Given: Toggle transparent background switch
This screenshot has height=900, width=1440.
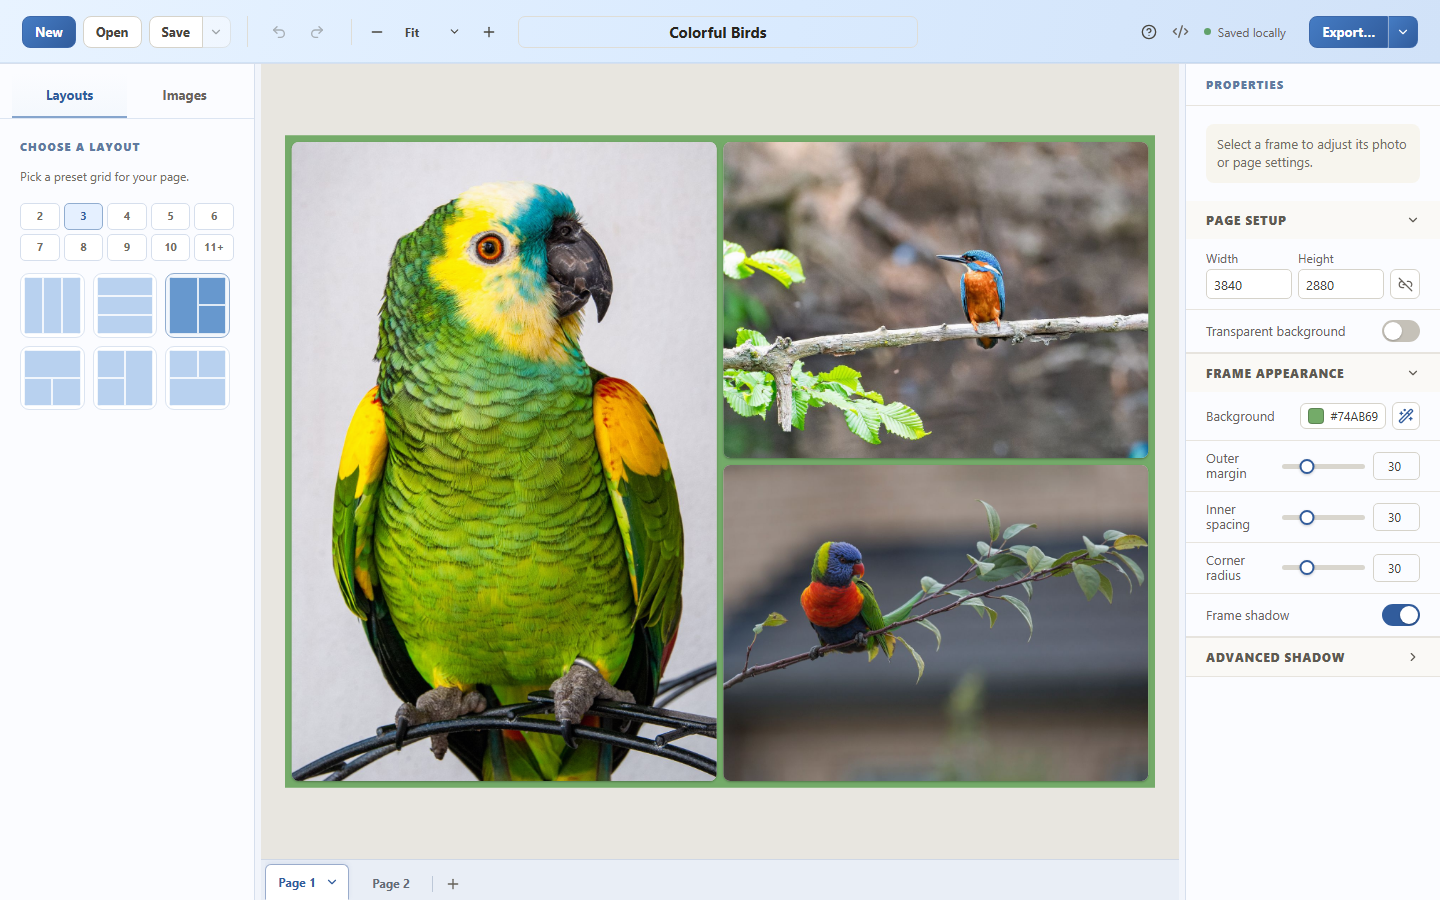Looking at the screenshot, I should 1401,331.
